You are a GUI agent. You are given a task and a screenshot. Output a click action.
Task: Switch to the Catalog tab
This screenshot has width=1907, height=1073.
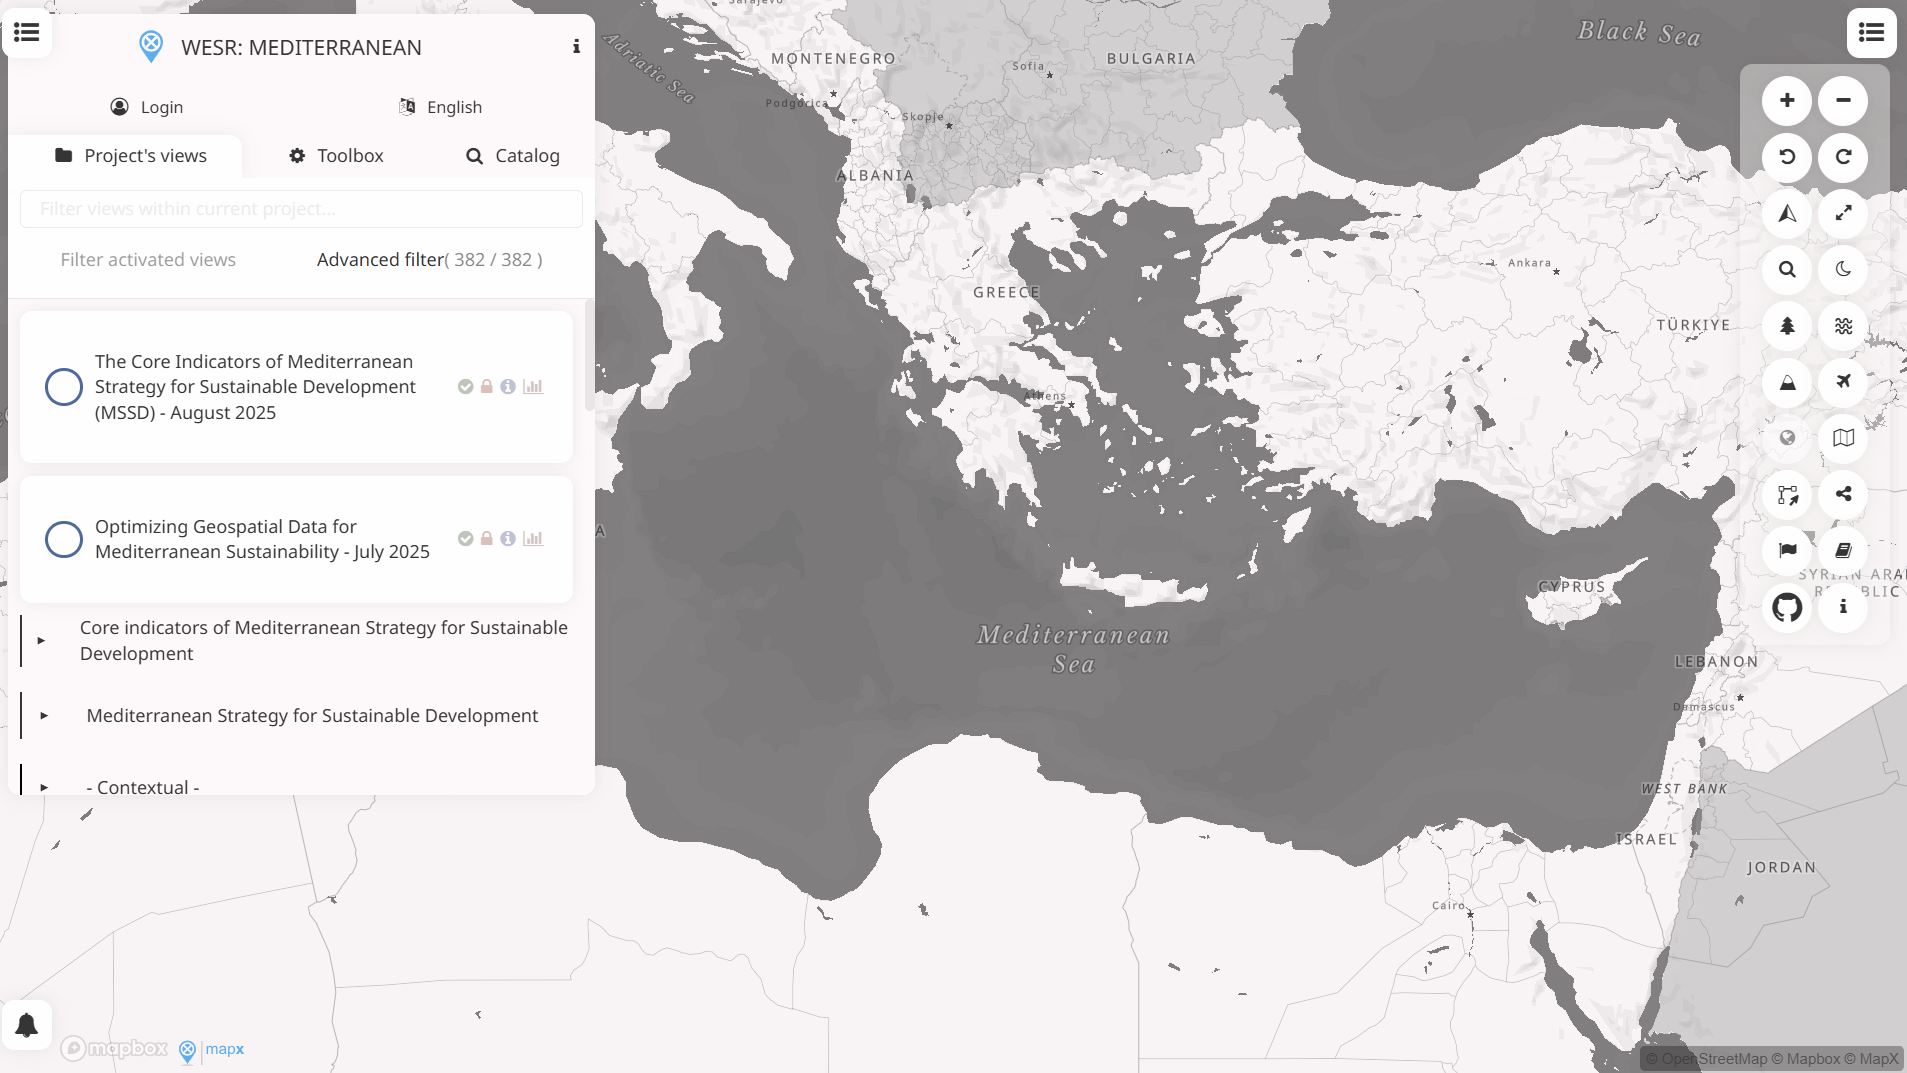coord(512,155)
